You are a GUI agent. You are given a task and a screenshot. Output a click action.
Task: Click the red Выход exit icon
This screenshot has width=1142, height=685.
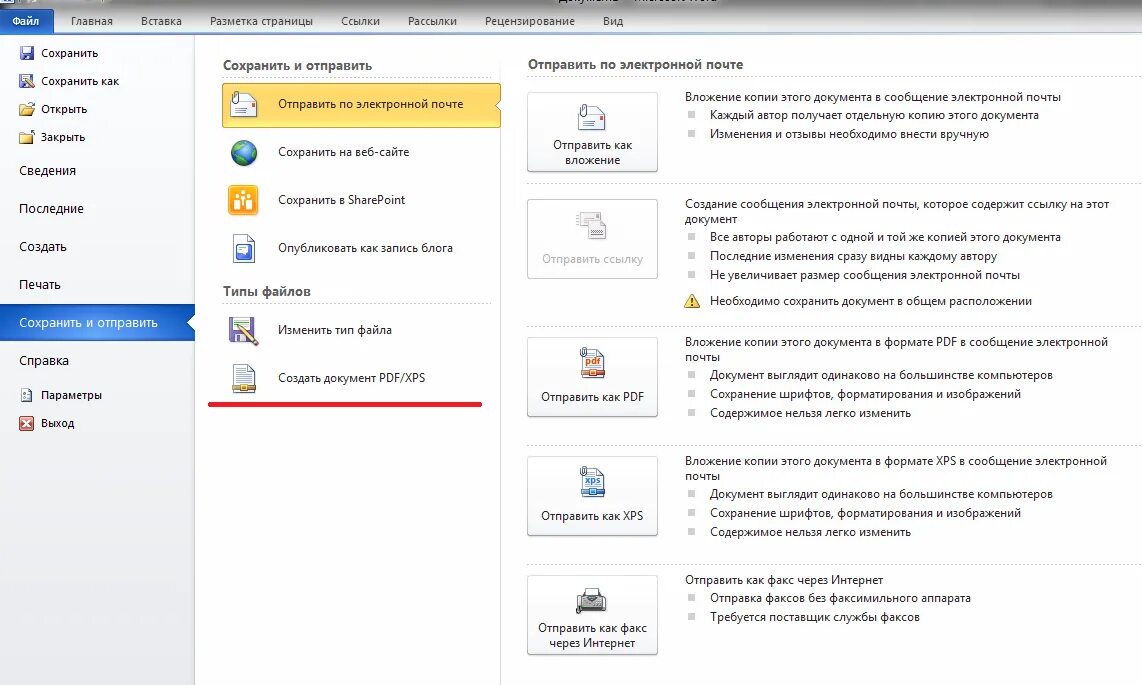27,423
